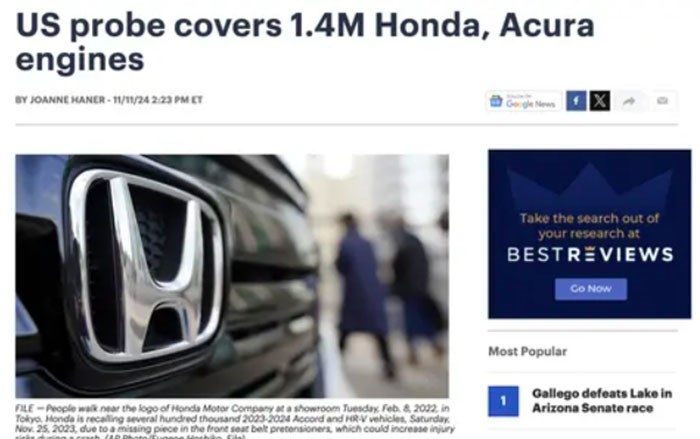
Task: Click the Google News logo icon
Action: tap(496, 101)
